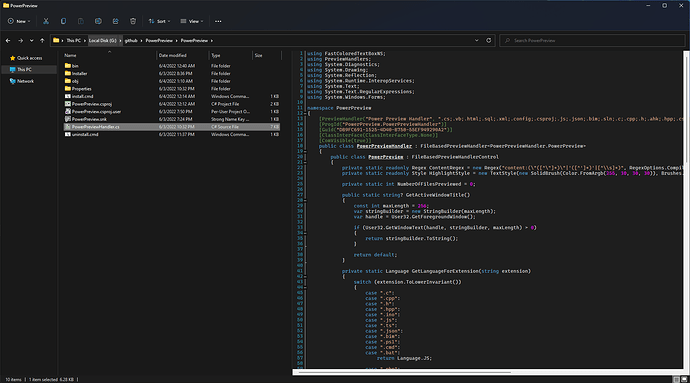Sort by Date modified column header
The height and width of the screenshot is (383, 690).
183,55
